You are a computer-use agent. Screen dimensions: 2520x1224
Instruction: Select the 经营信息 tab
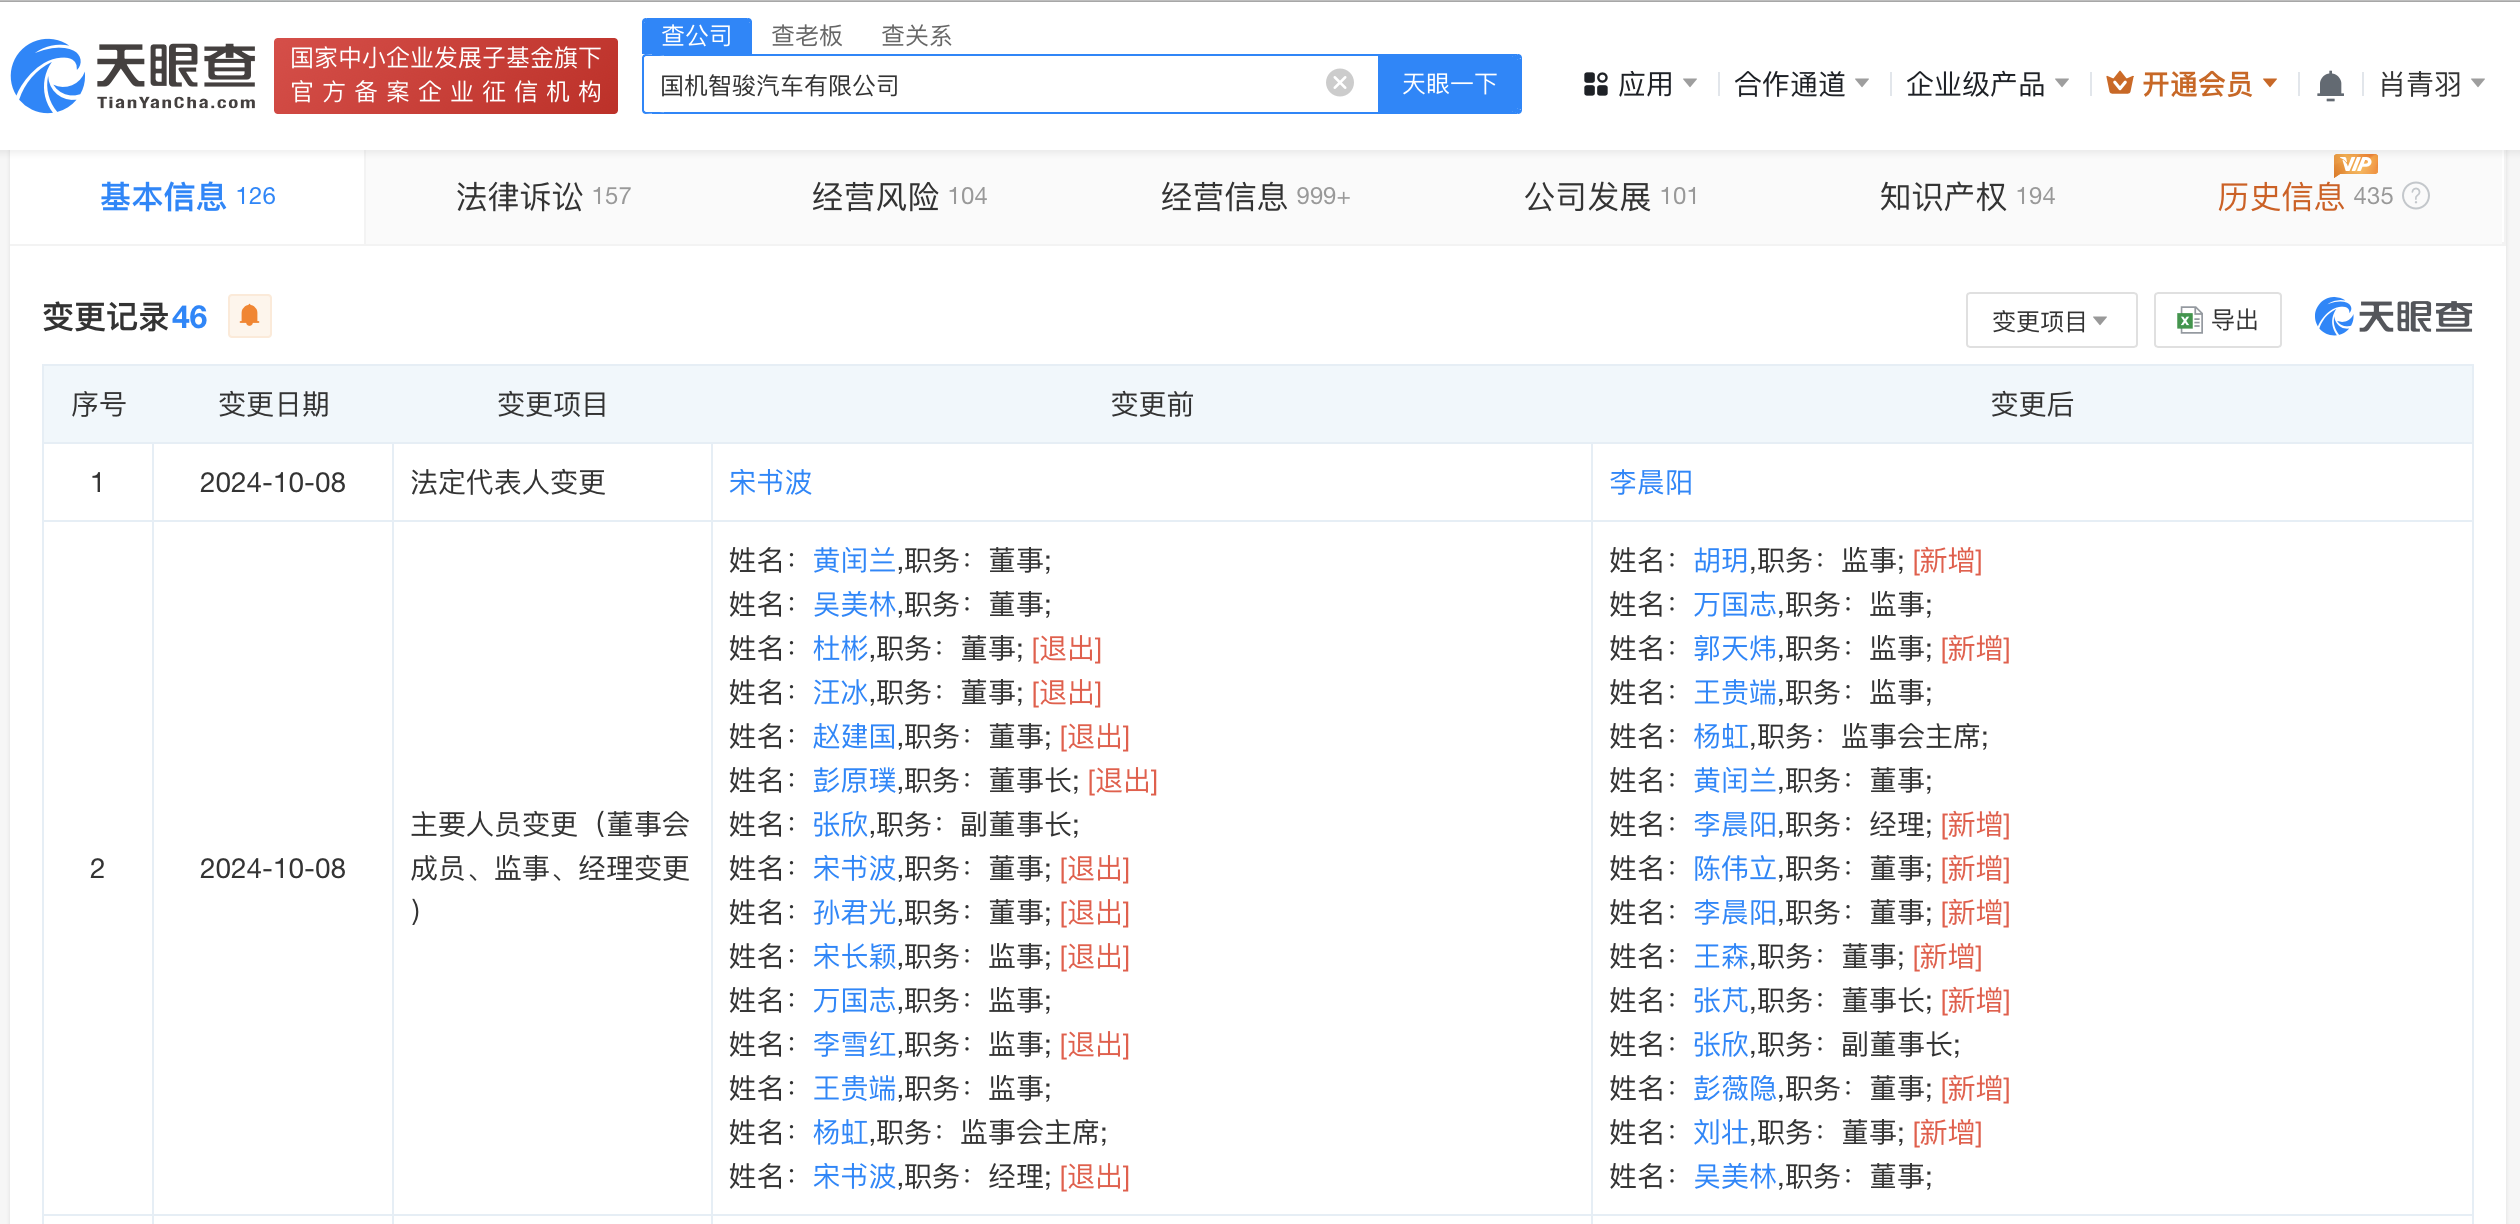pos(1255,197)
